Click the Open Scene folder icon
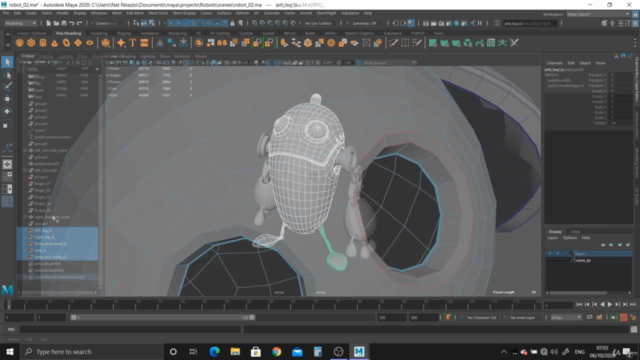The width and height of the screenshot is (640, 360). click(x=56, y=23)
